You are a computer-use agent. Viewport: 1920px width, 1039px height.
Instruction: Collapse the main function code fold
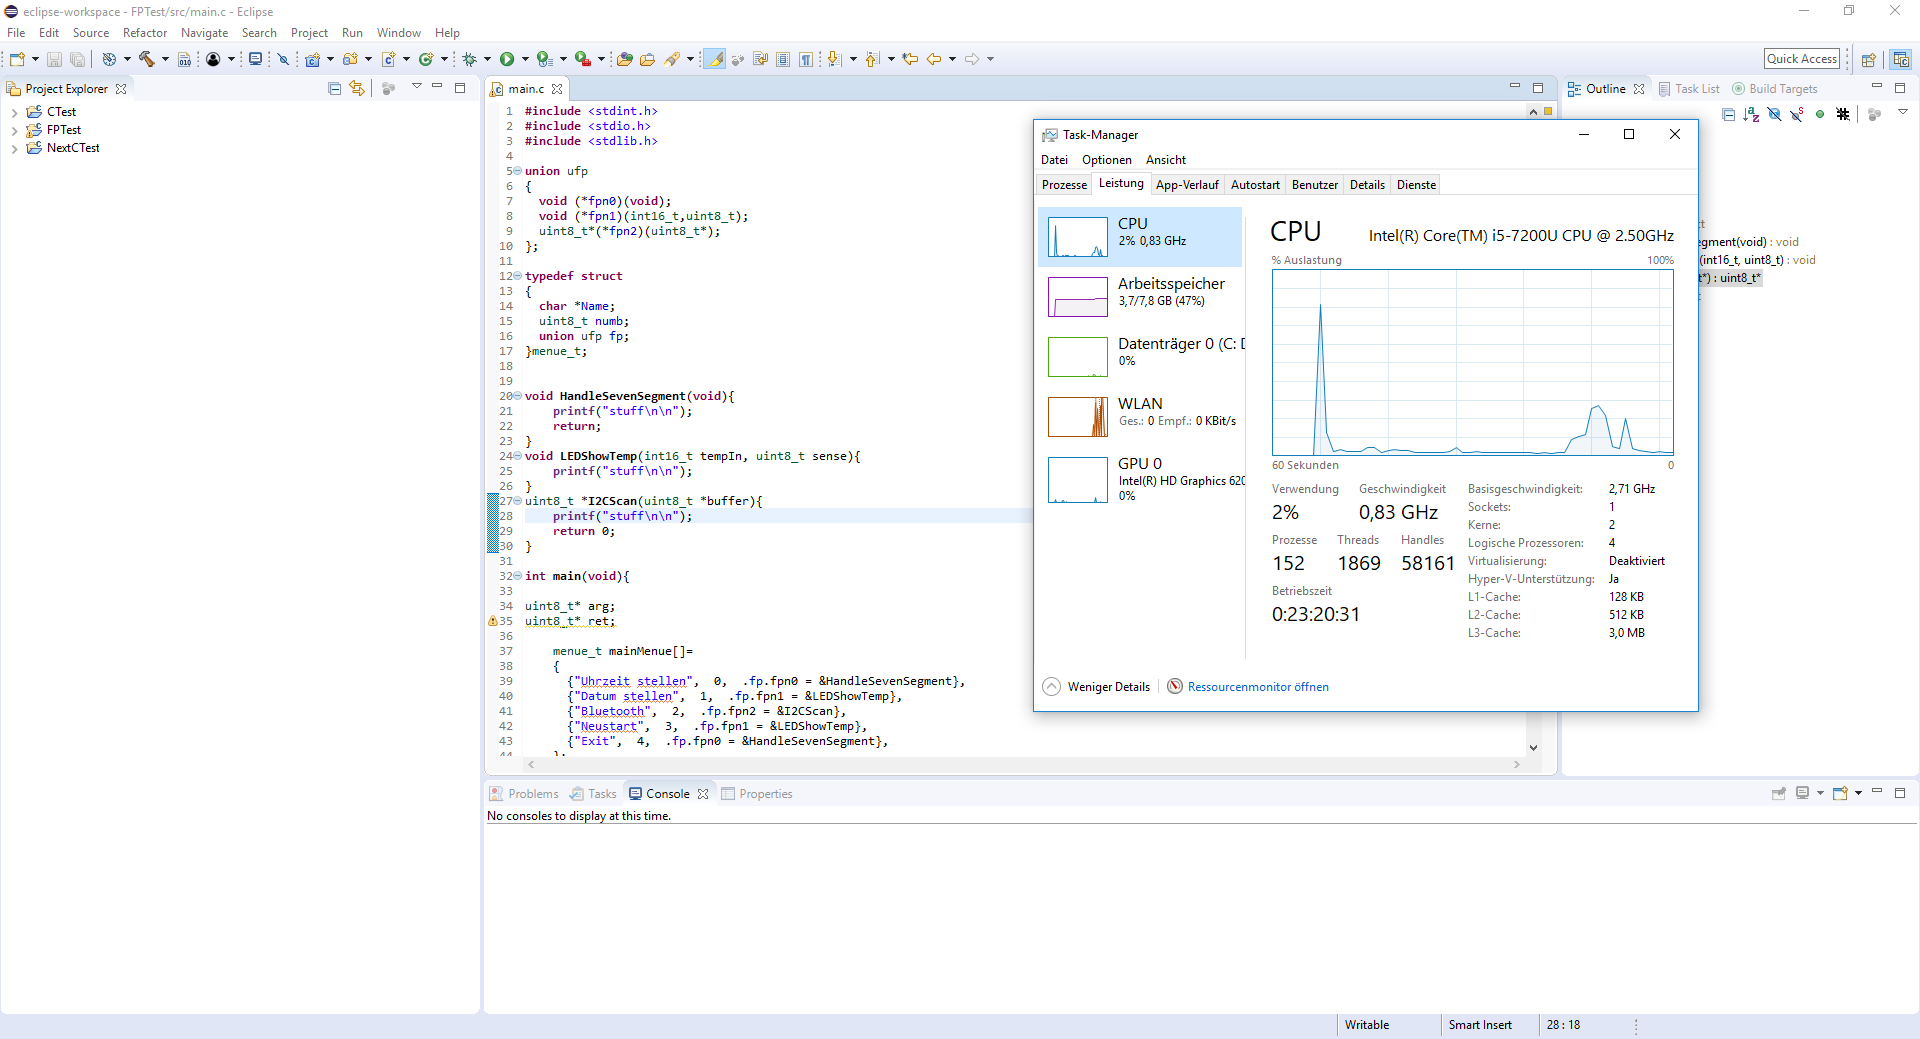point(517,576)
